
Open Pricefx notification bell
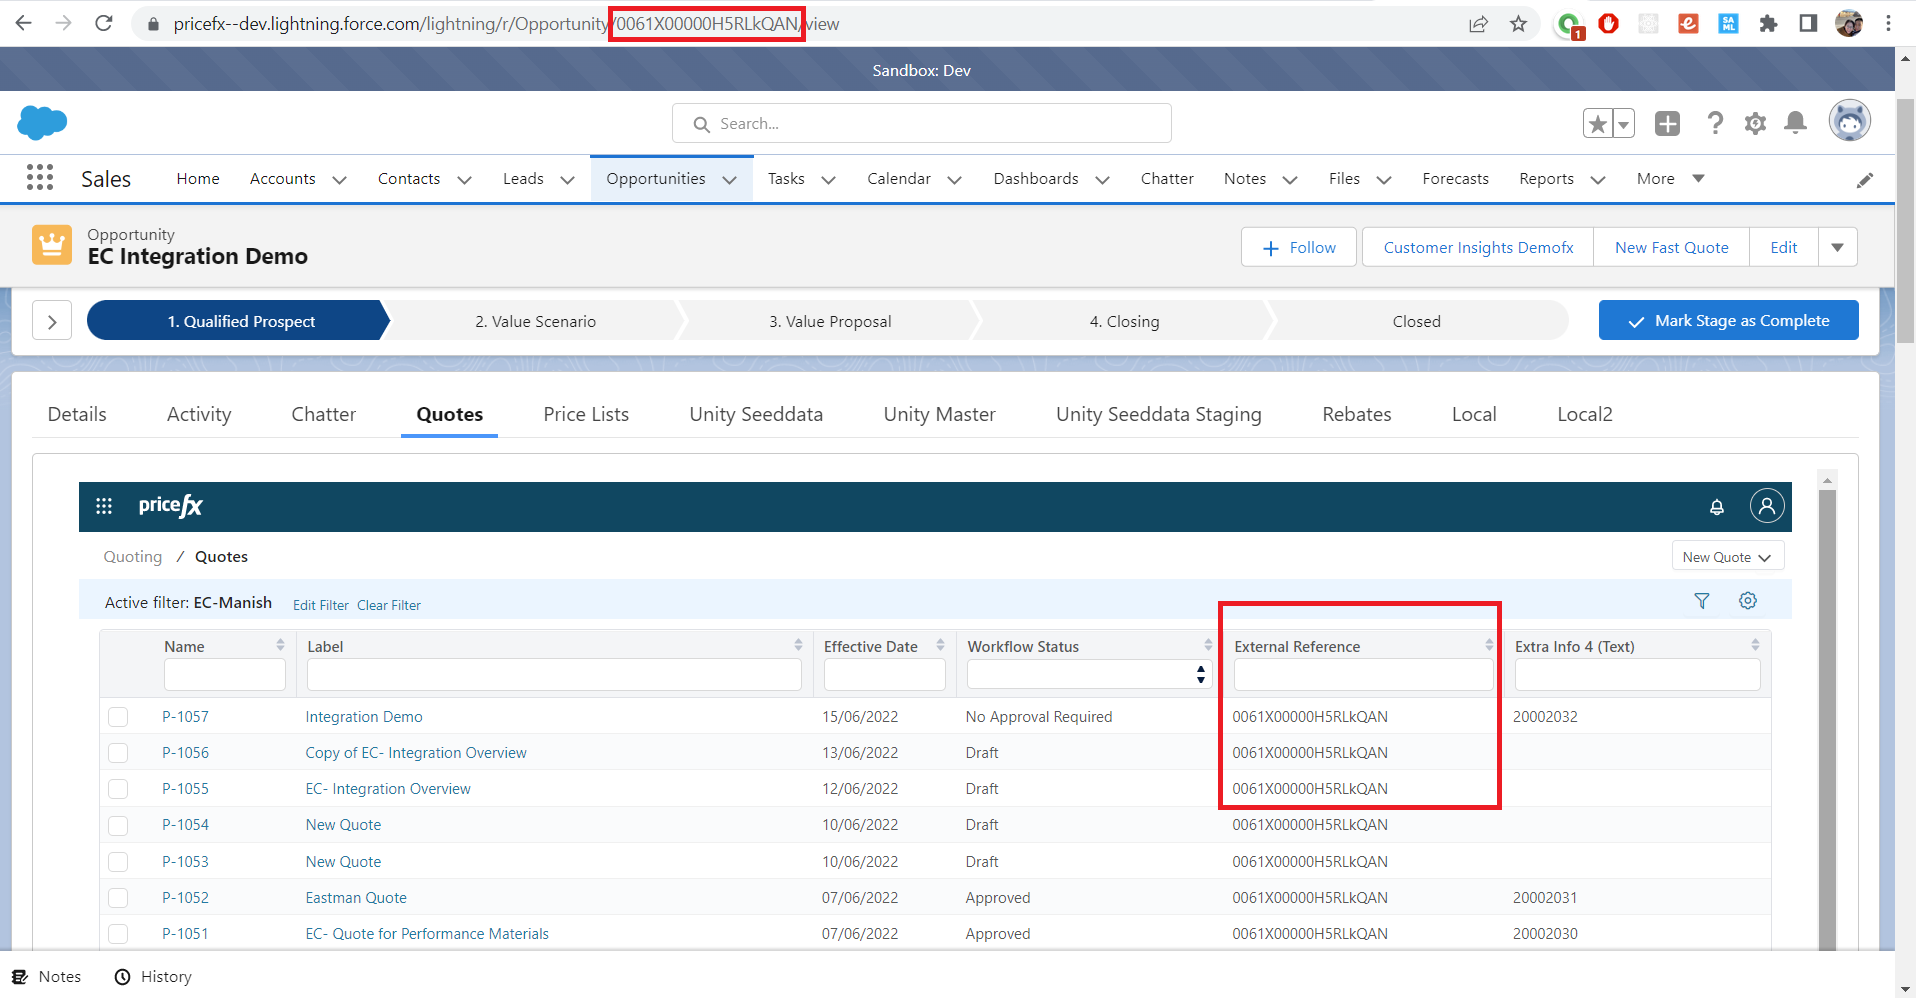[1717, 507]
